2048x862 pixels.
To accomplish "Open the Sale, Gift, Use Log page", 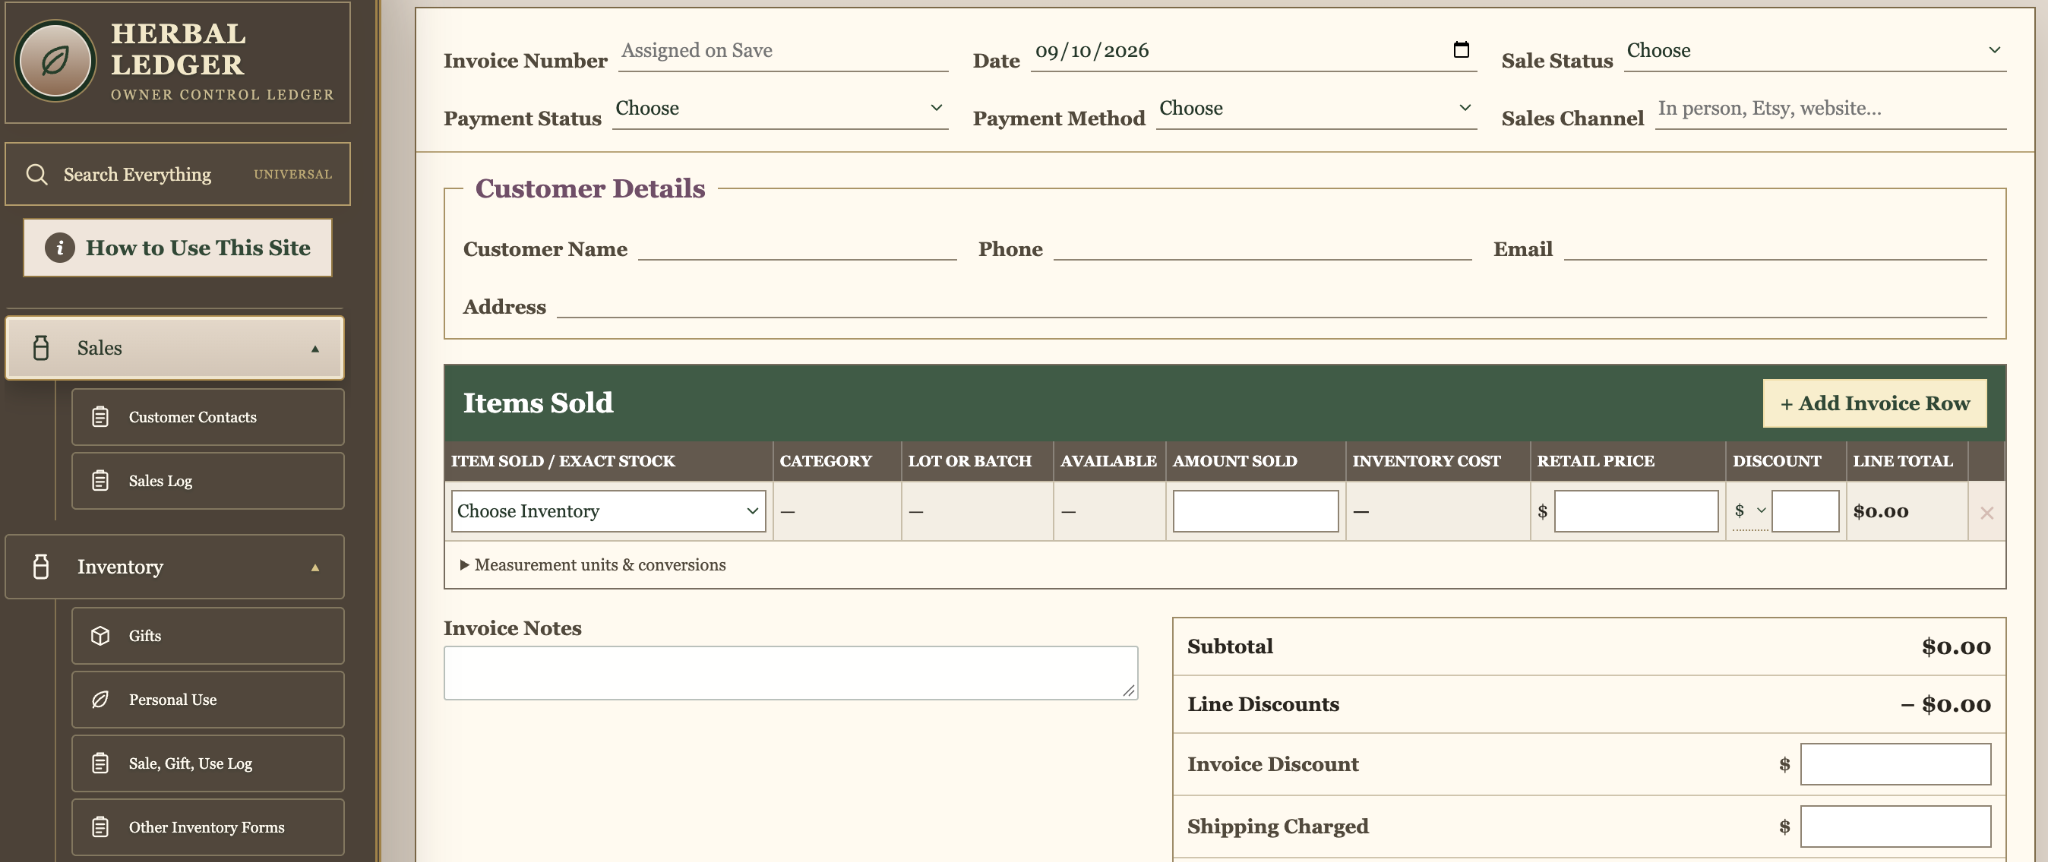I will (x=208, y=764).
